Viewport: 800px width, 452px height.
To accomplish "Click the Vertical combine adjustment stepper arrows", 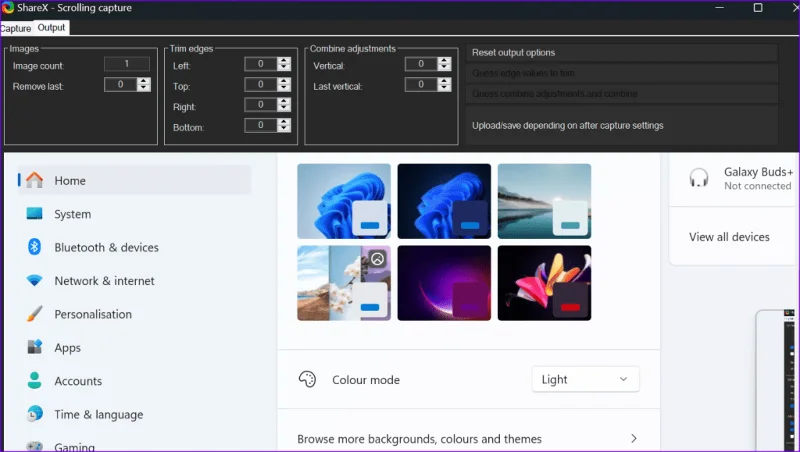I will point(444,64).
